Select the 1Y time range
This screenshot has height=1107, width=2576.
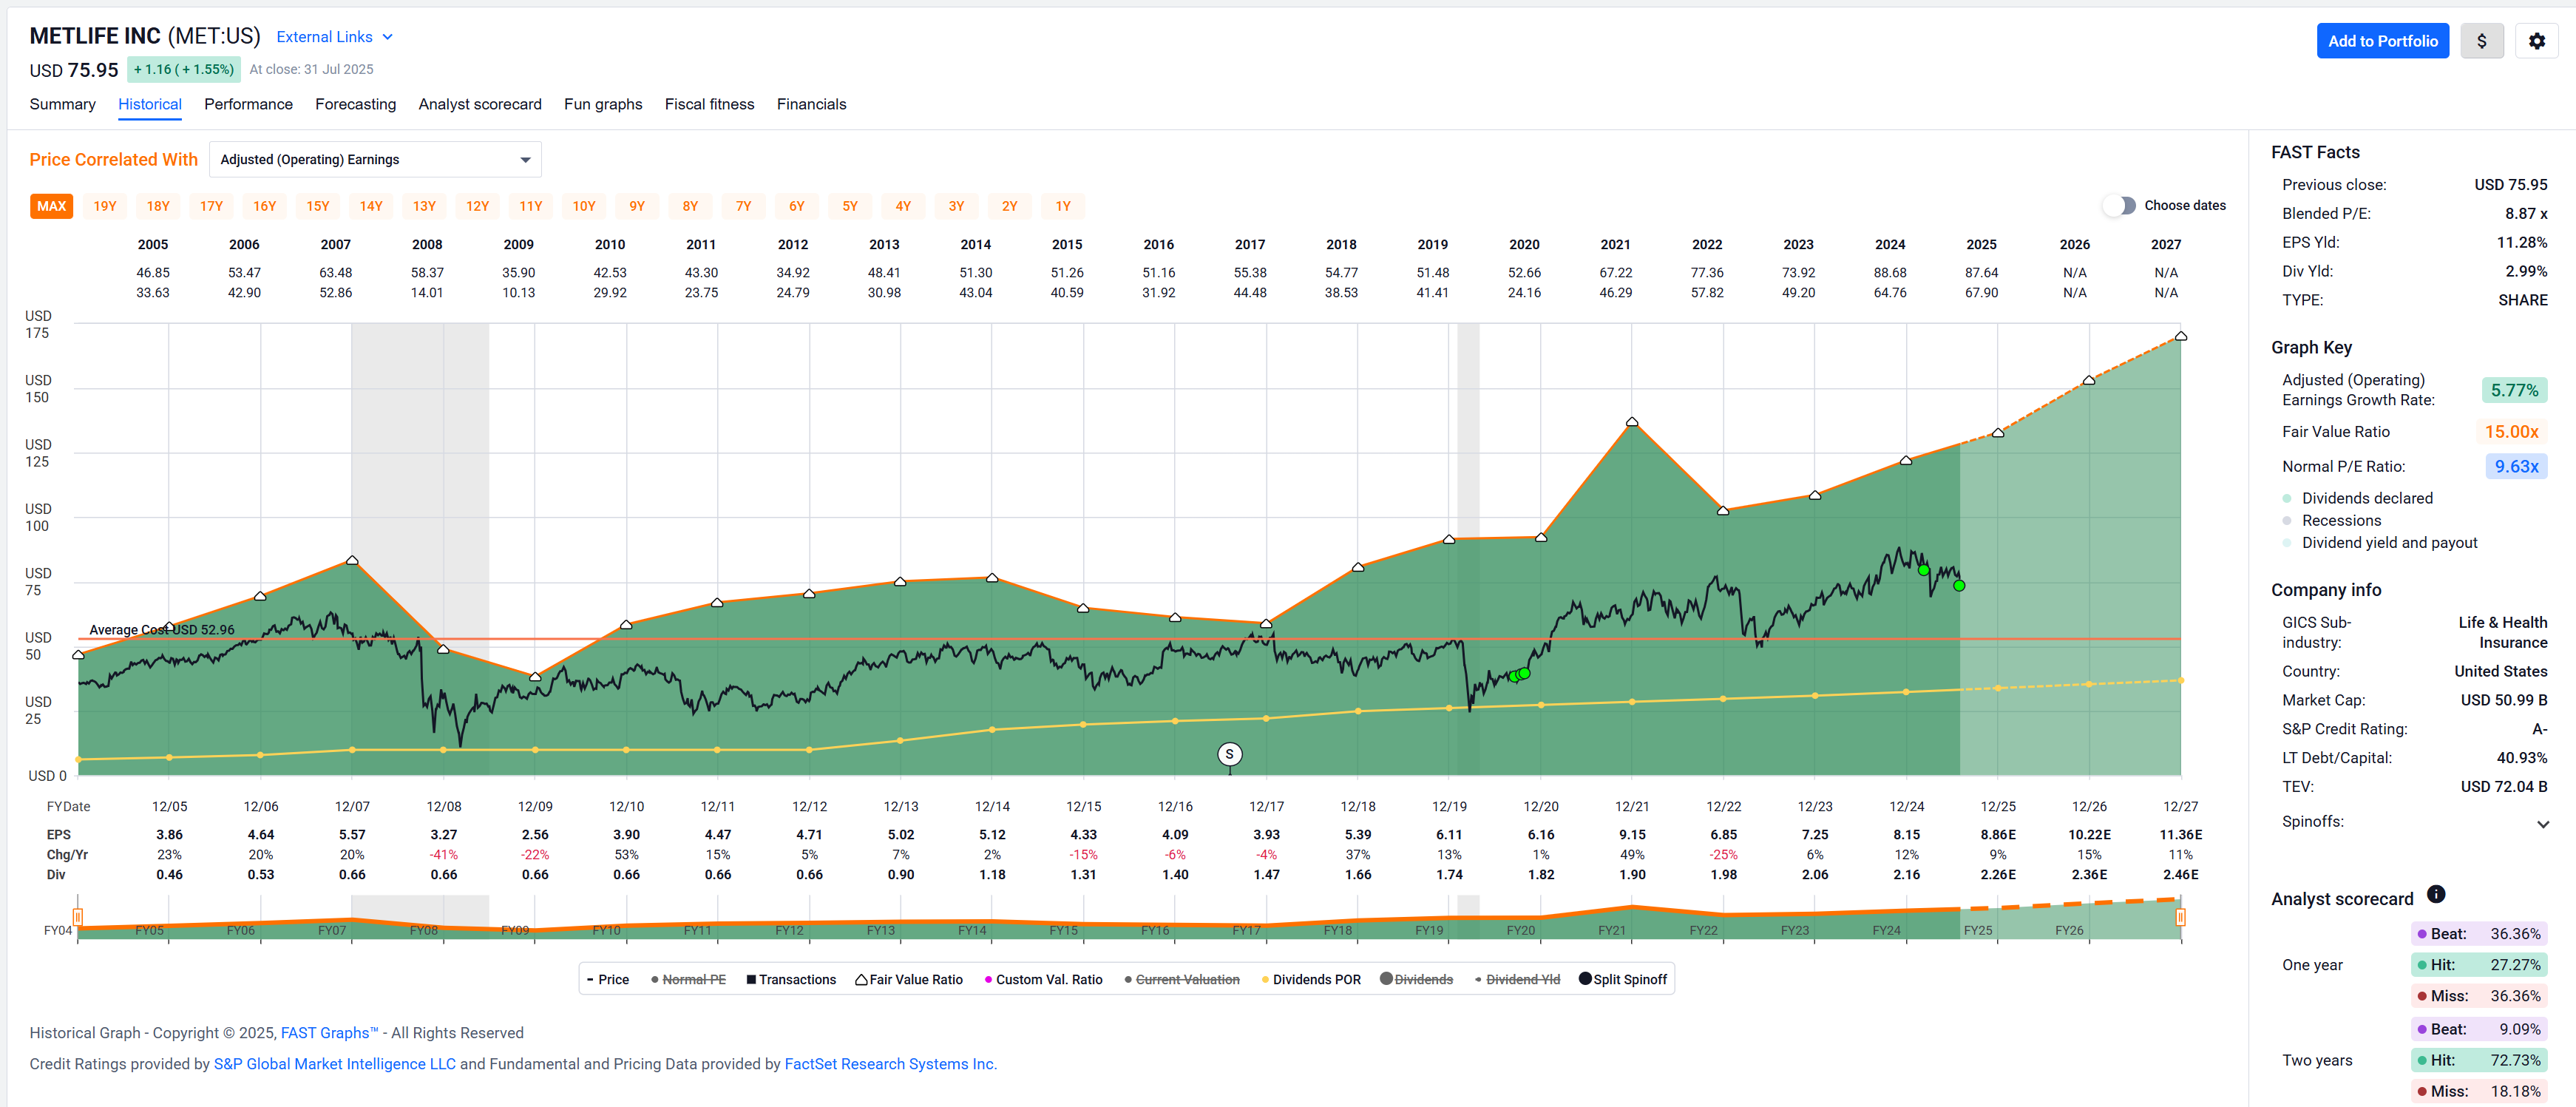pyautogui.click(x=1063, y=206)
